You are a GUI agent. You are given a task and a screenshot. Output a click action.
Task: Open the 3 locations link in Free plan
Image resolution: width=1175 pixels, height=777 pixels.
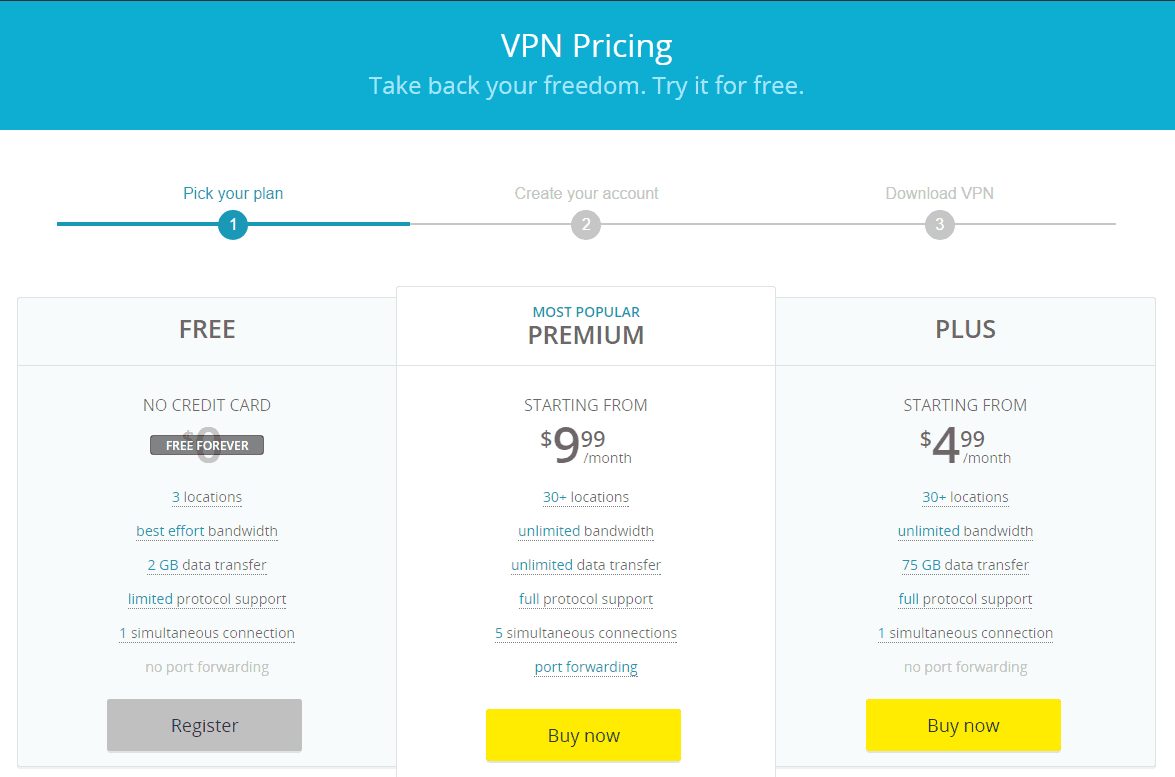point(207,497)
